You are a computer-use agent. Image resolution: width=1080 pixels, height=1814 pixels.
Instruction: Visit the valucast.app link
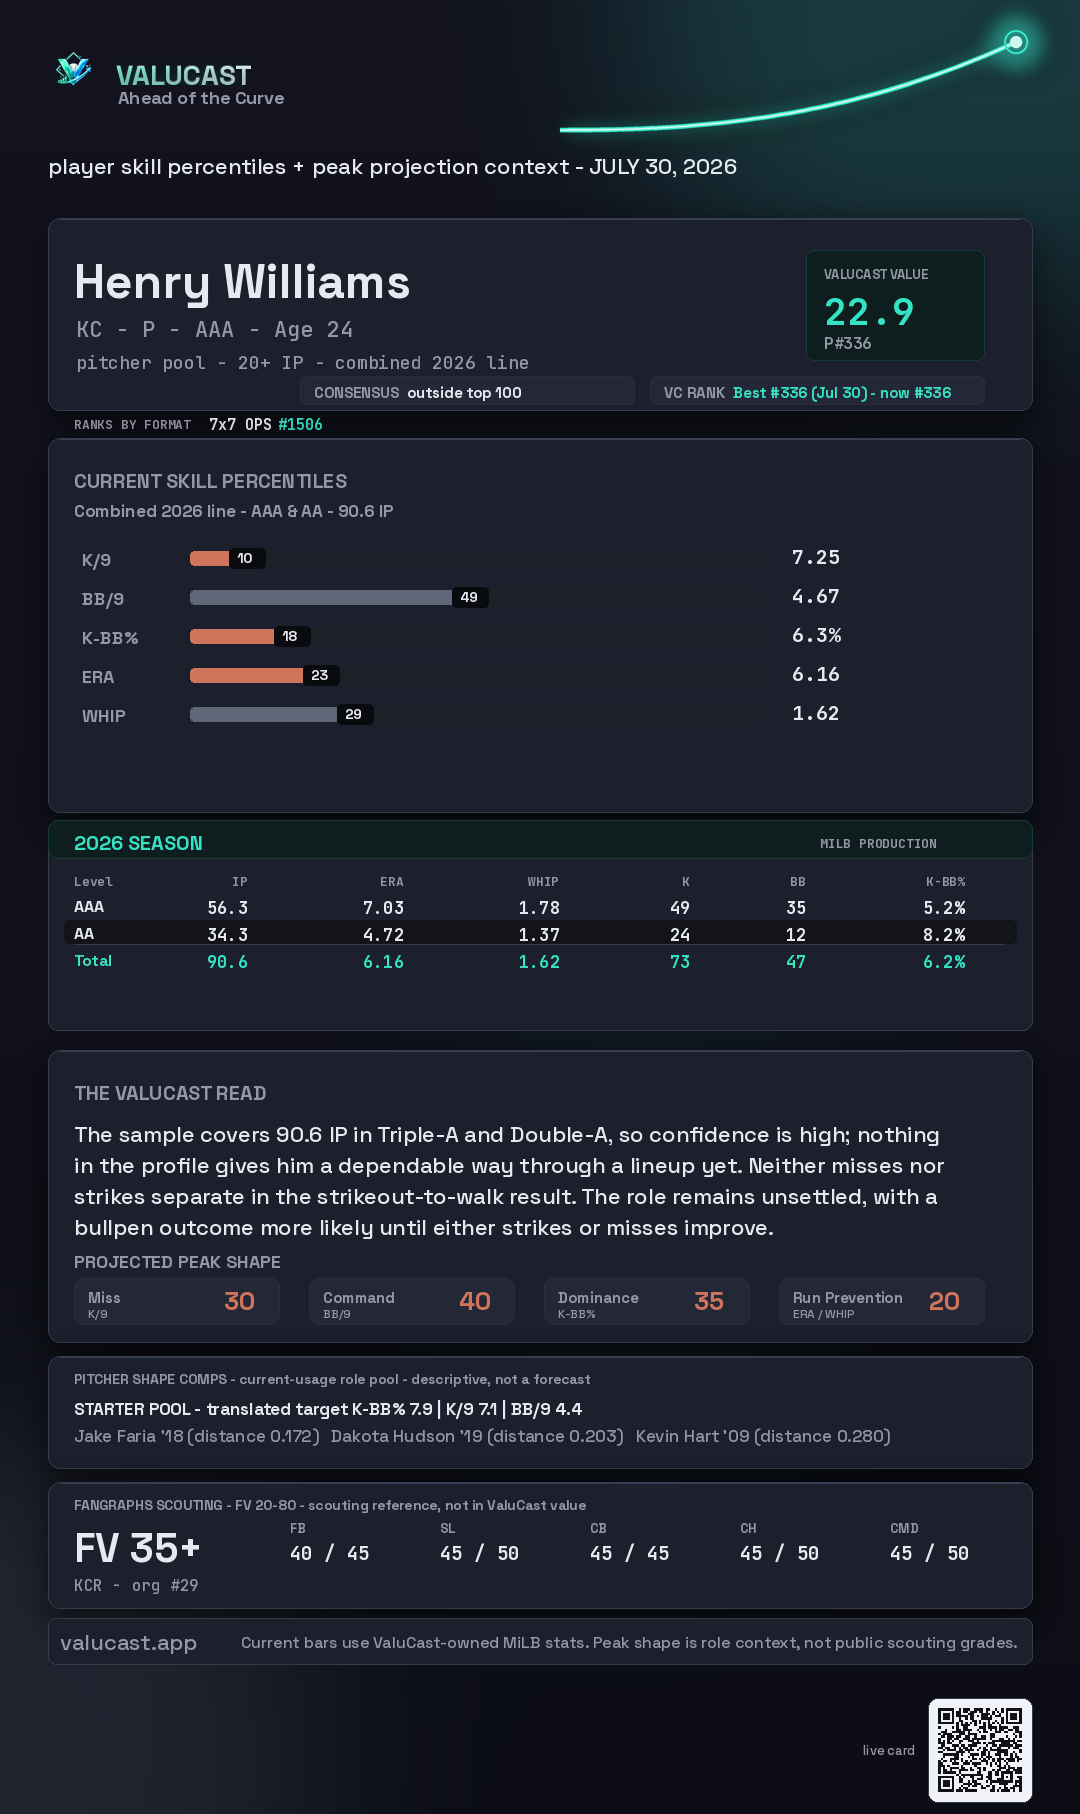pos(129,1642)
